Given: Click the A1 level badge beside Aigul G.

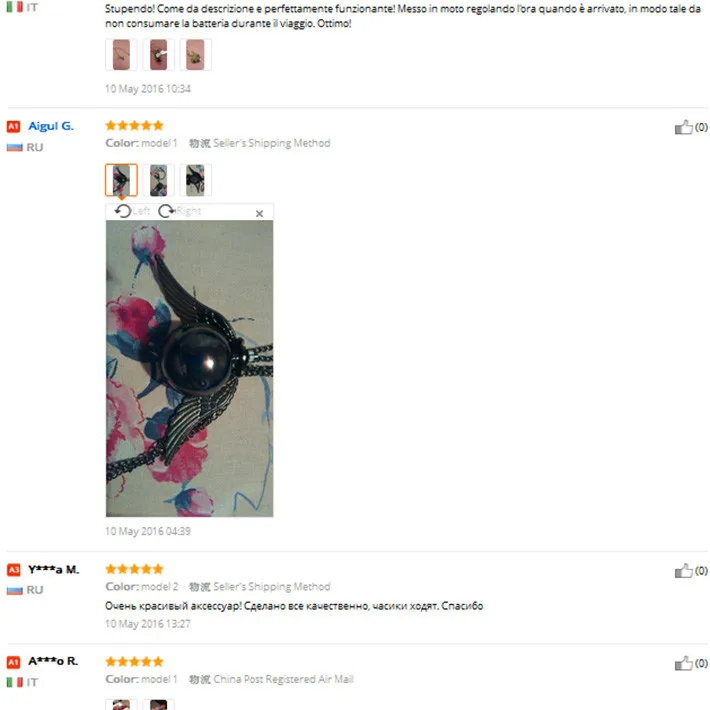Looking at the screenshot, I should (x=14, y=126).
